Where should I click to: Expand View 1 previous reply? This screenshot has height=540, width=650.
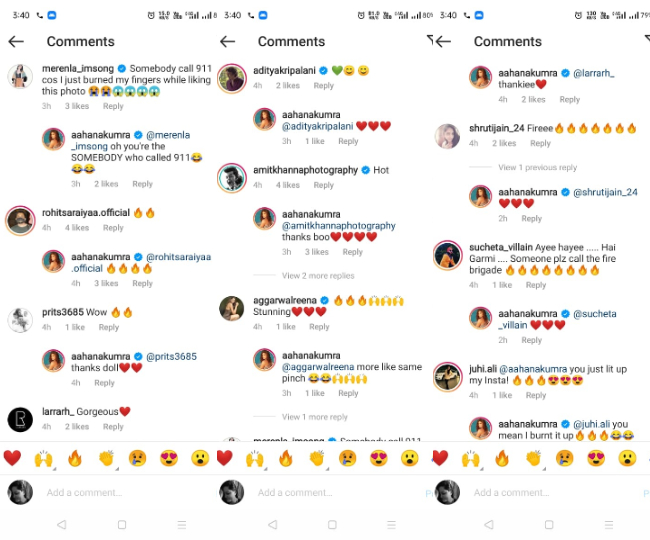(537, 167)
